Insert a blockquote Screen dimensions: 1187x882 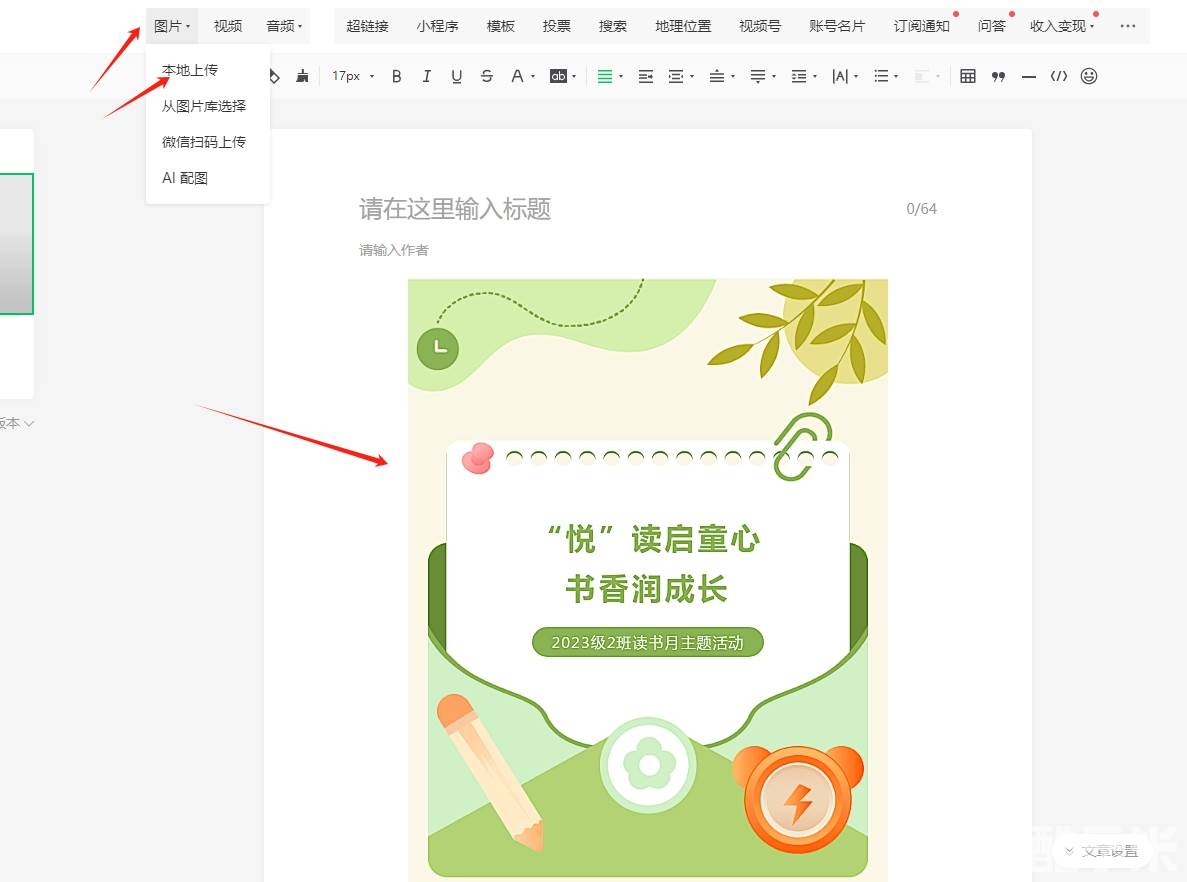point(998,76)
